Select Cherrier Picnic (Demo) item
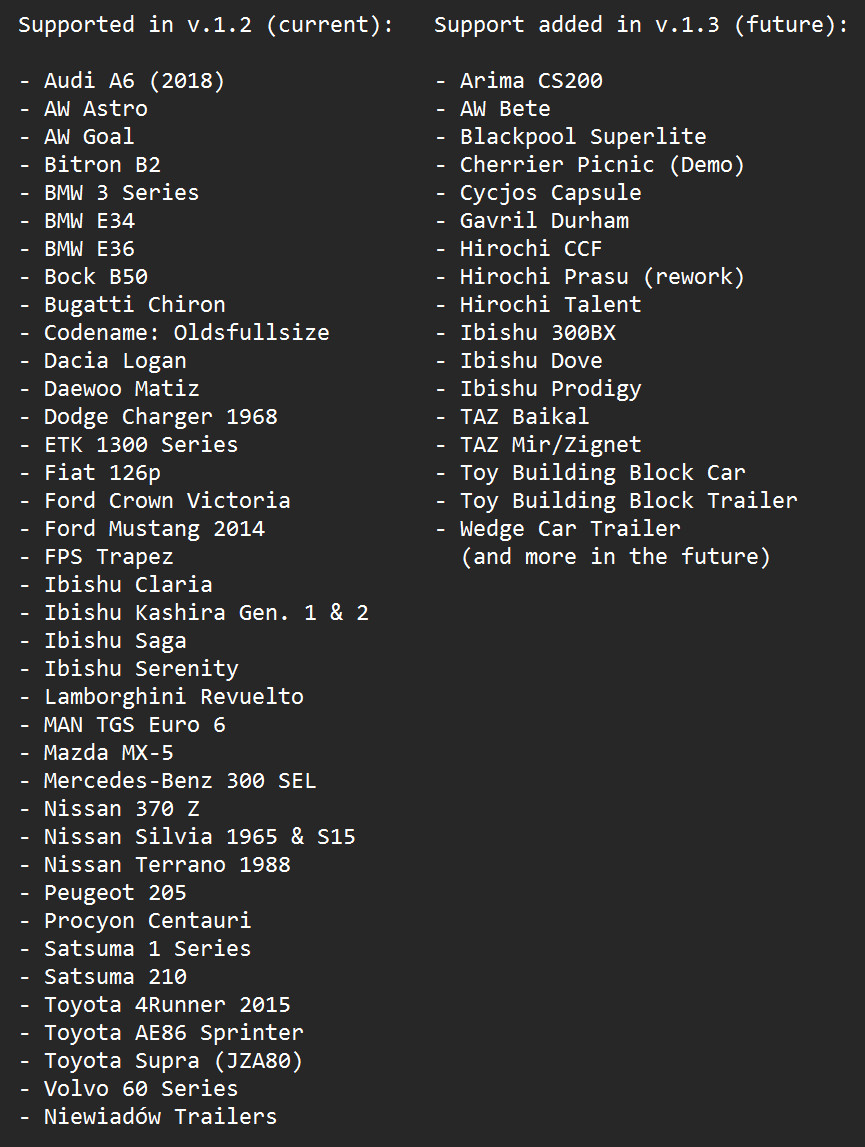This screenshot has width=865, height=1147. coord(602,165)
